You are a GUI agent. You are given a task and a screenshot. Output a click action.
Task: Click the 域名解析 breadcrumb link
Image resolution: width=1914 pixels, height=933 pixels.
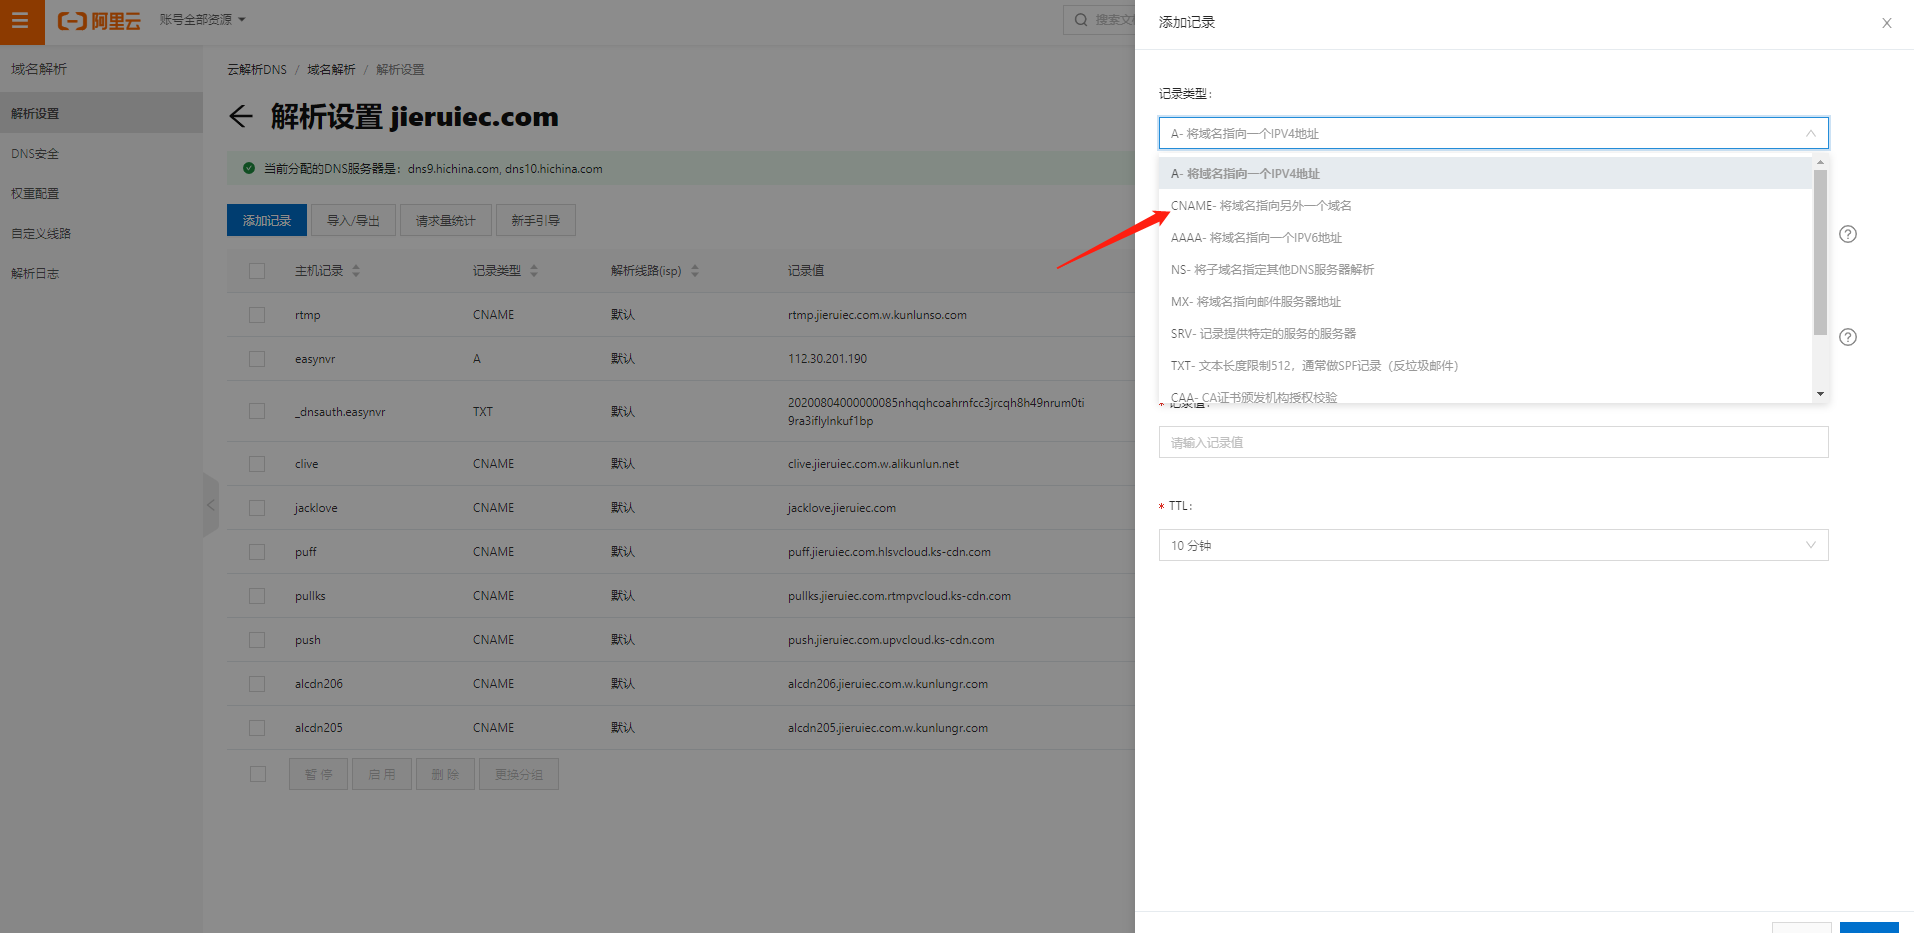(x=331, y=70)
